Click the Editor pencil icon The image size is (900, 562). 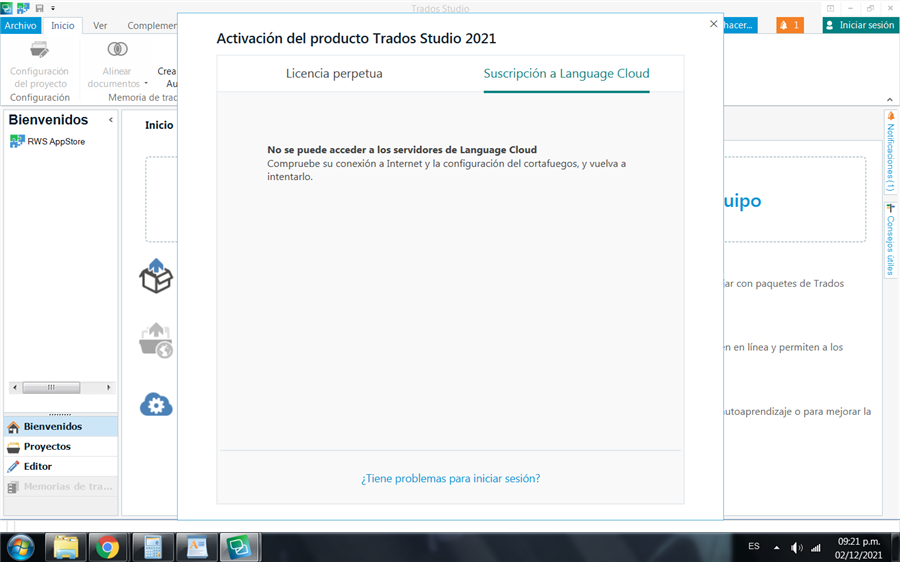click(13, 467)
